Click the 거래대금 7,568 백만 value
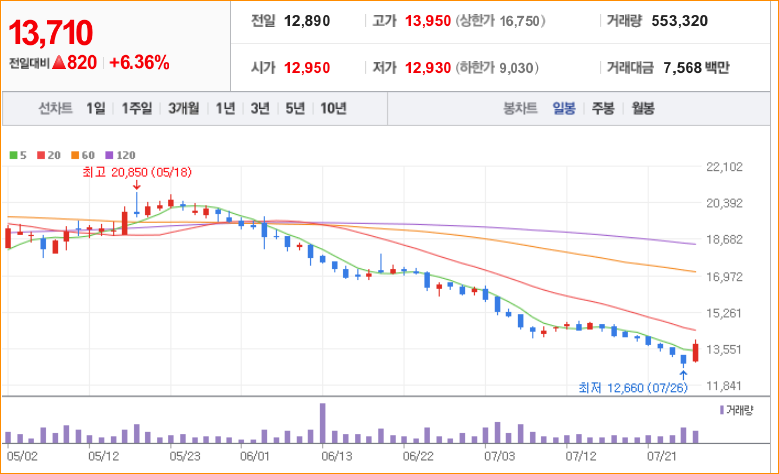779x474 pixels. pyautogui.click(x=696, y=68)
